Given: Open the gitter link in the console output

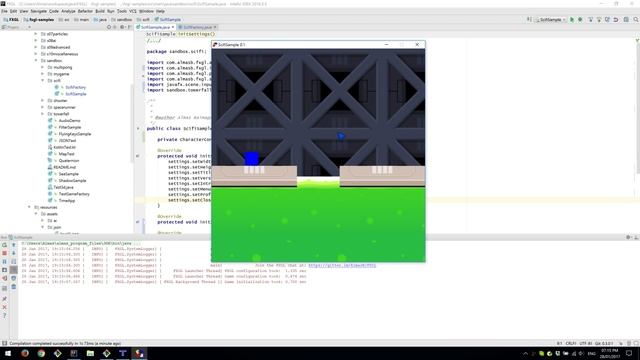Looking at the screenshot, I should pyautogui.click(x=342, y=265).
